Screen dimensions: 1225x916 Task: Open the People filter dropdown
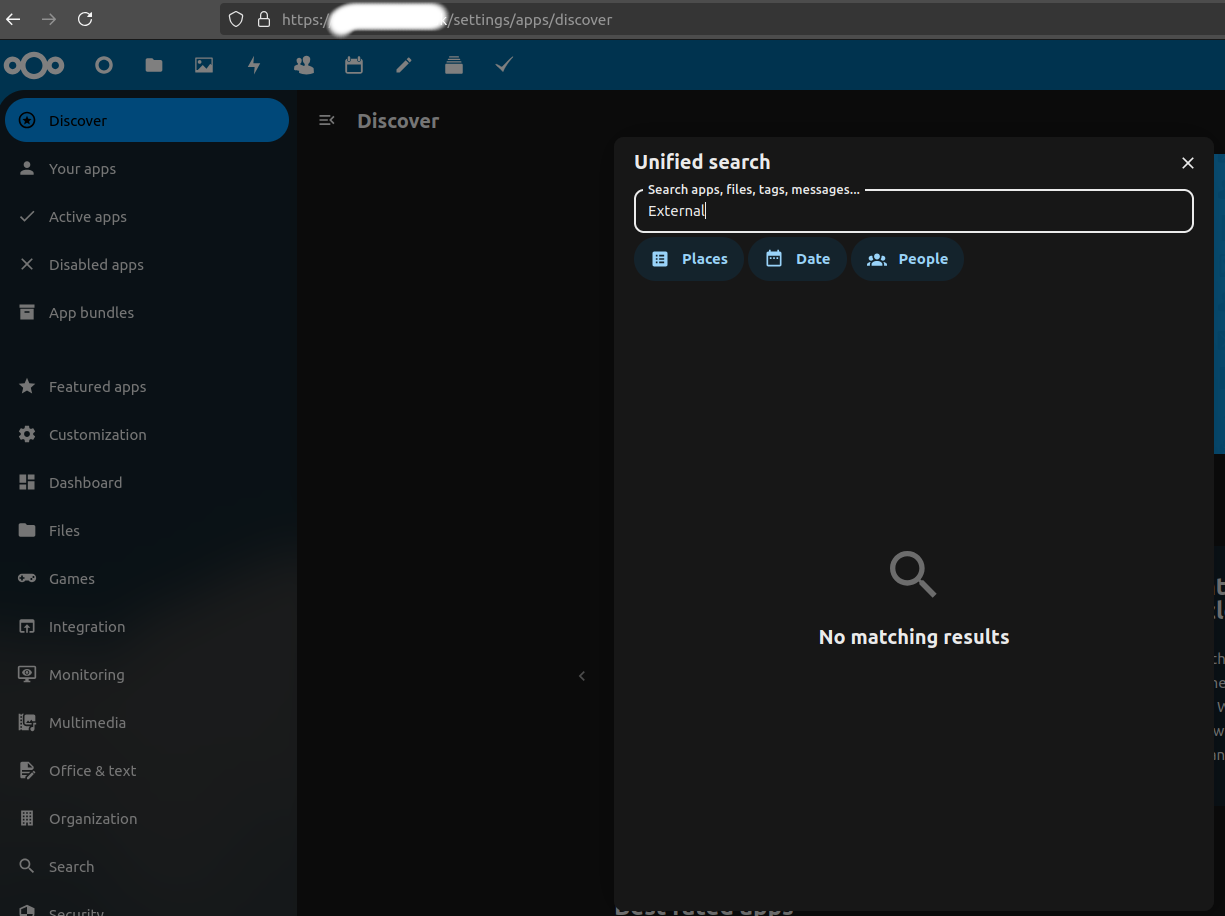[x=907, y=259]
